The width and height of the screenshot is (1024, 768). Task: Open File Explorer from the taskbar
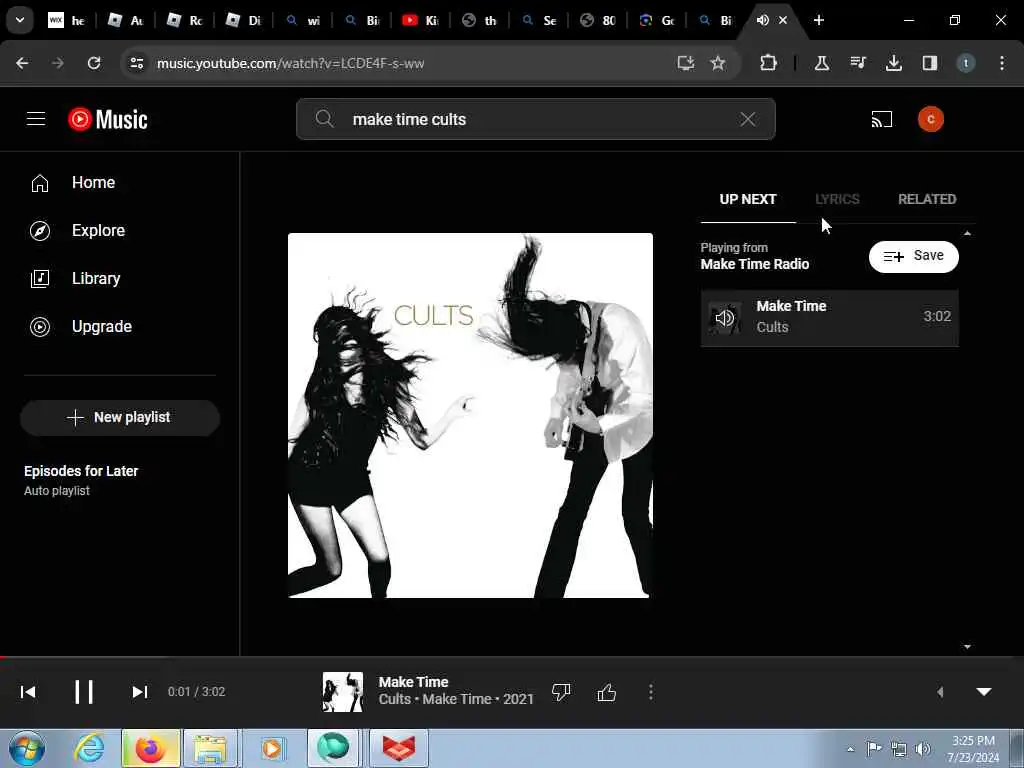[210, 748]
